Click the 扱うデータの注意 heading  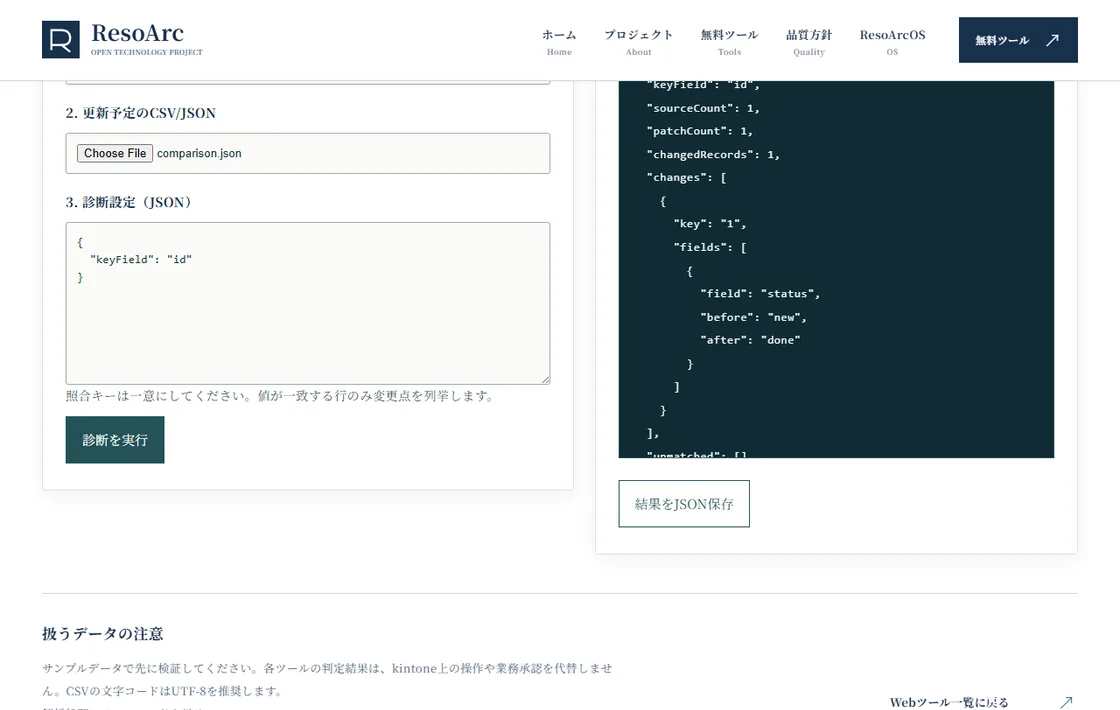pyautogui.click(x=103, y=634)
